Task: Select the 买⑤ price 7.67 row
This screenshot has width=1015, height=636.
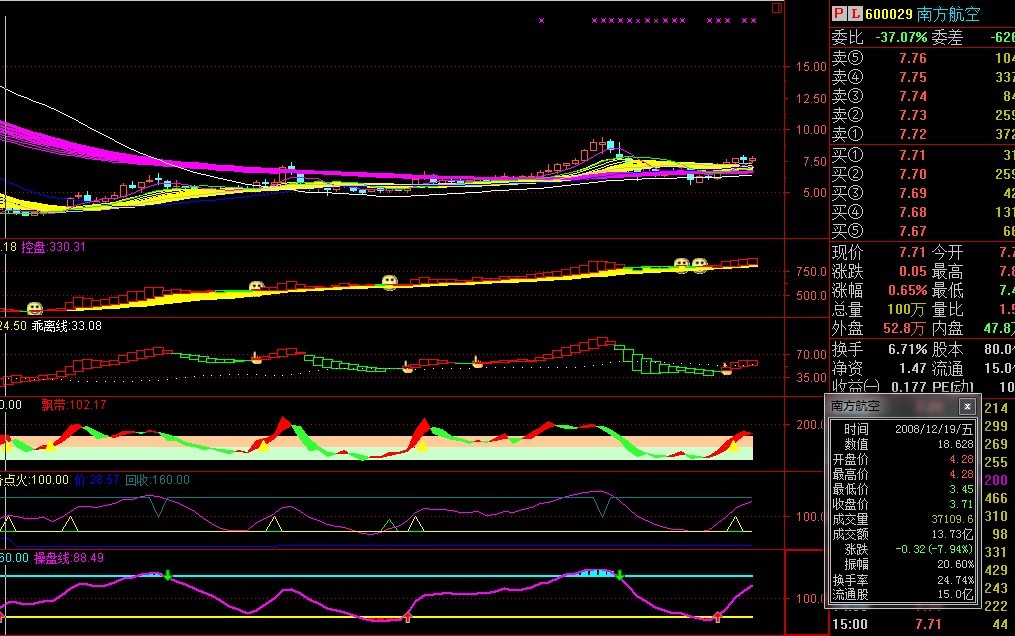Action: coord(923,231)
